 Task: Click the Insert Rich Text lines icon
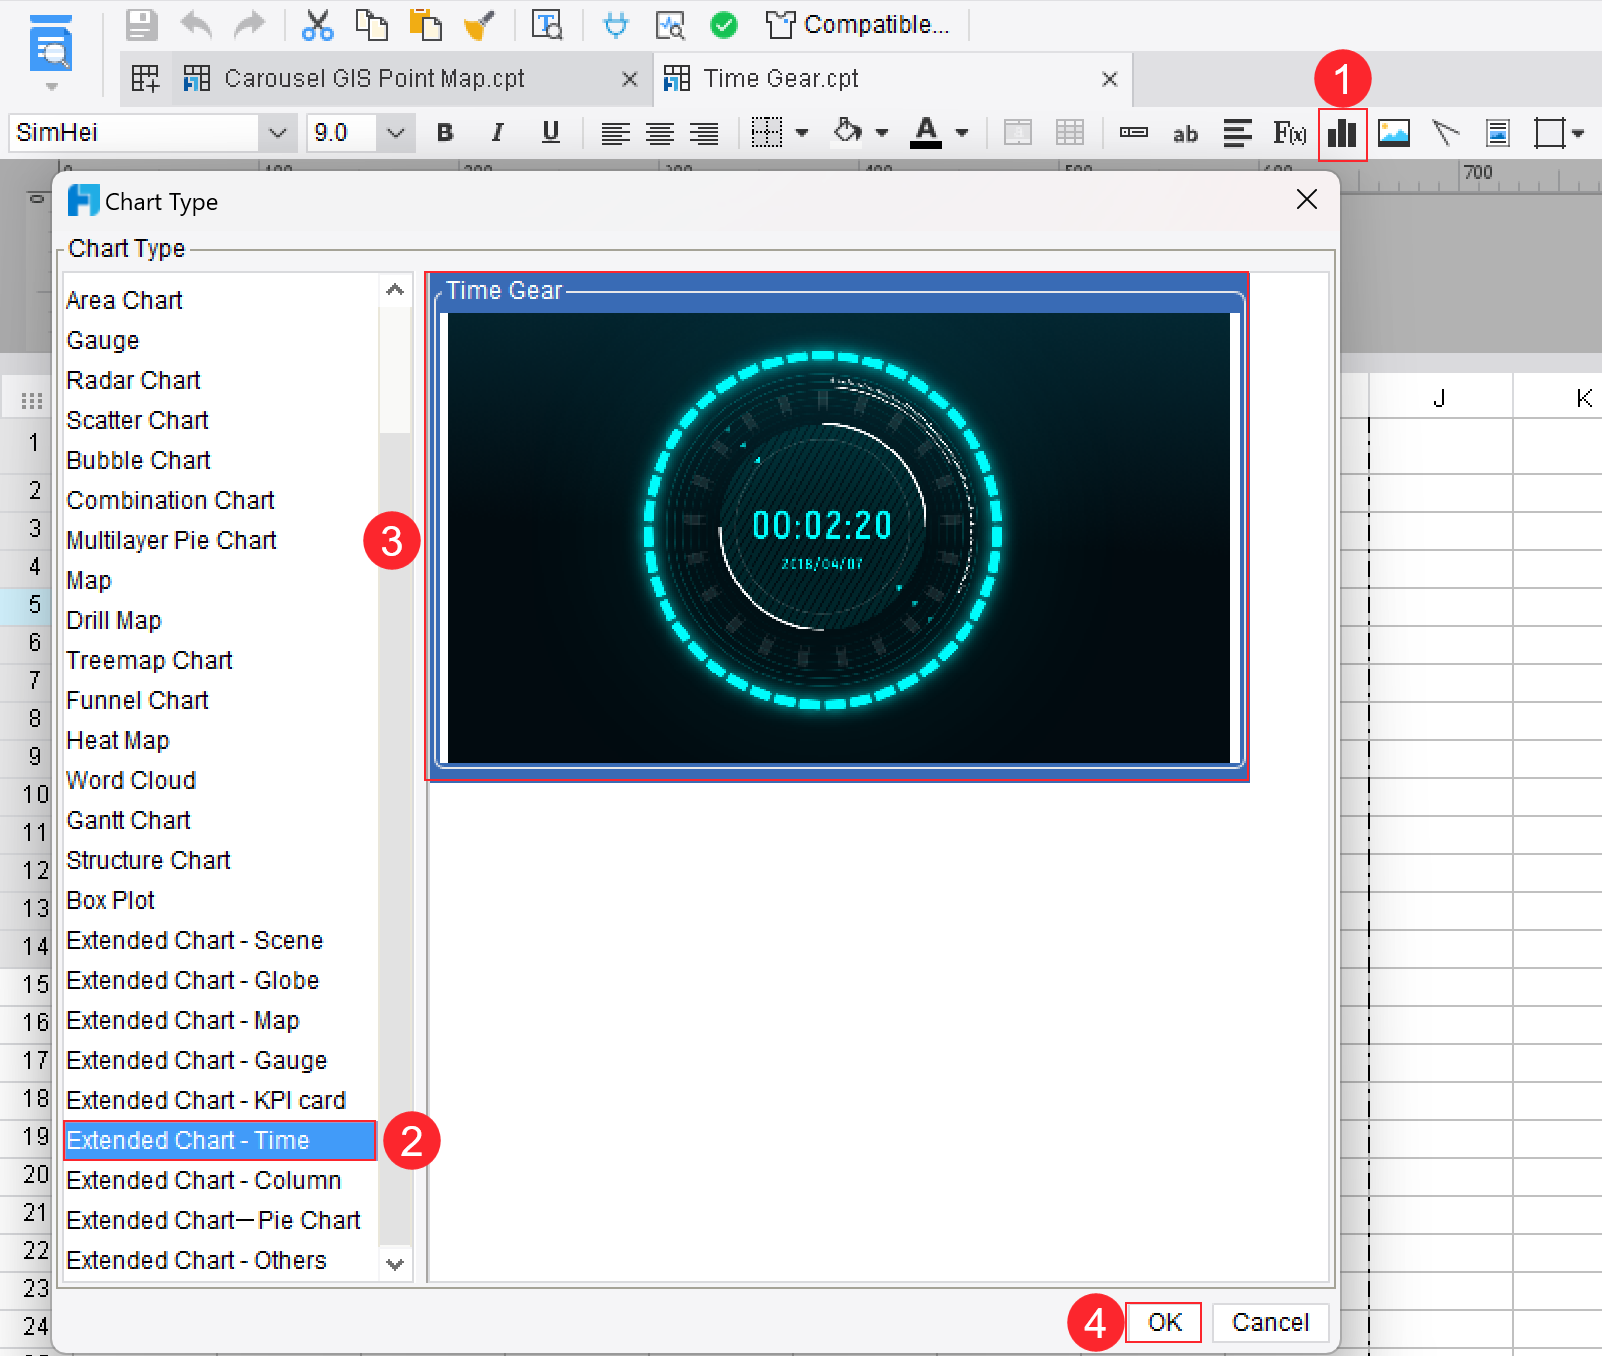pyautogui.click(x=1238, y=133)
